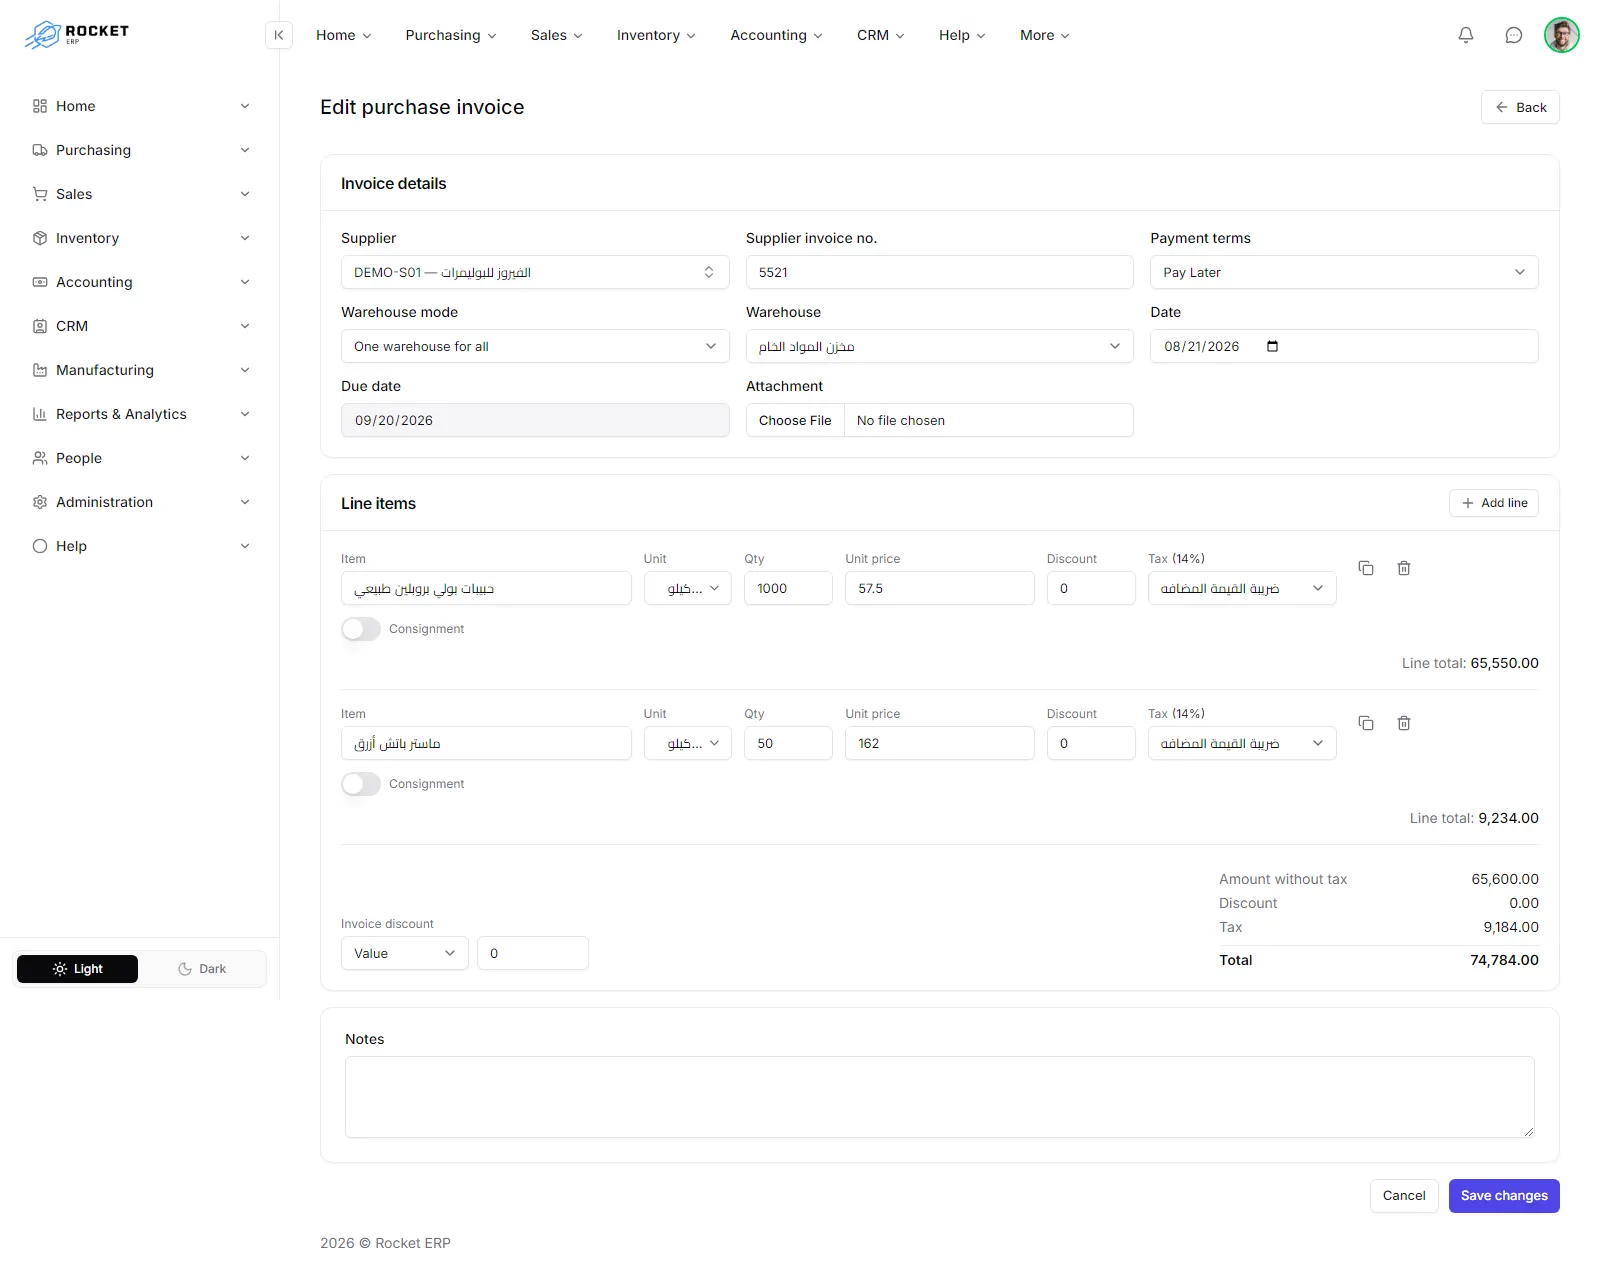Open the user profile avatar

tap(1562, 35)
